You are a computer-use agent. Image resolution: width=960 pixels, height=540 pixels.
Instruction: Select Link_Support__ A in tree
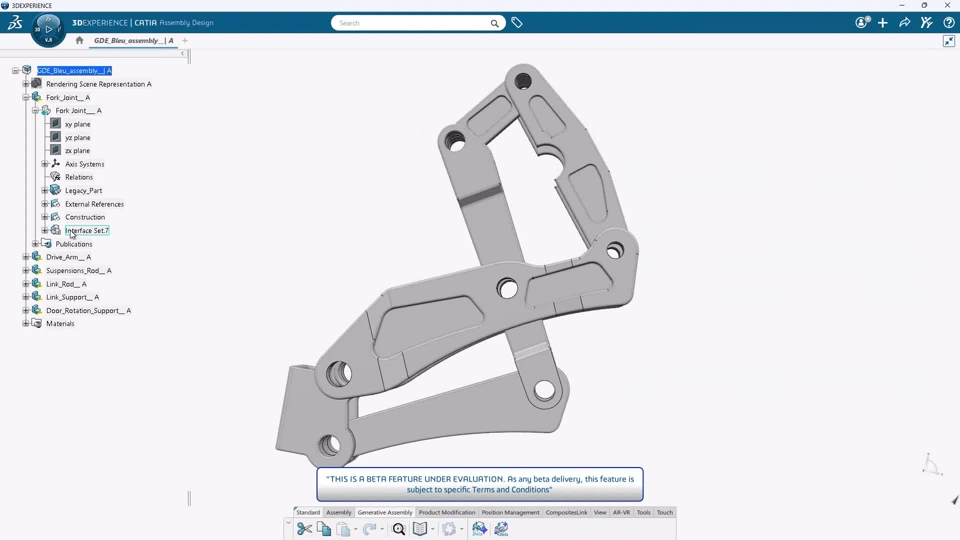72,297
